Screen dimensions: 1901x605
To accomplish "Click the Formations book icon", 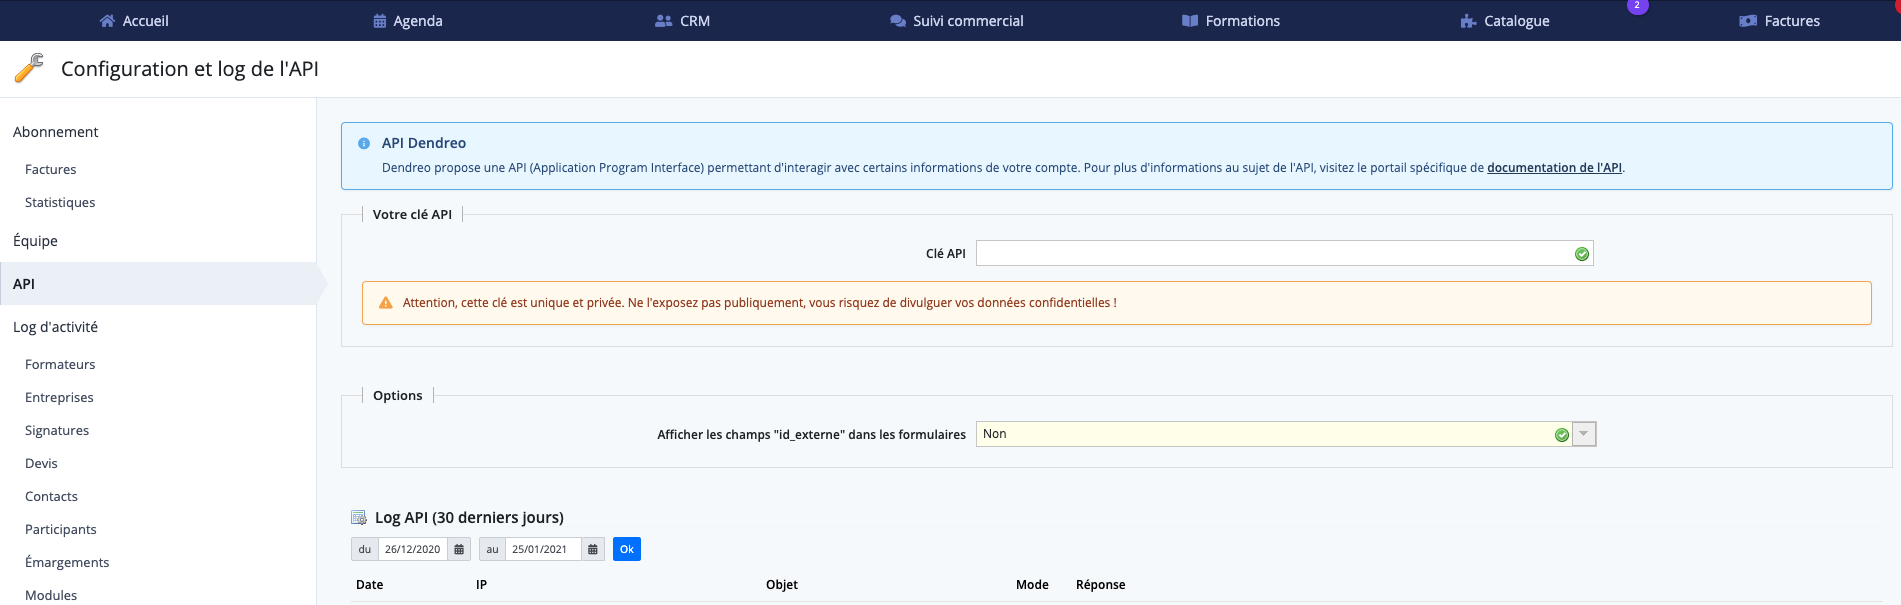I will 1190,21.
